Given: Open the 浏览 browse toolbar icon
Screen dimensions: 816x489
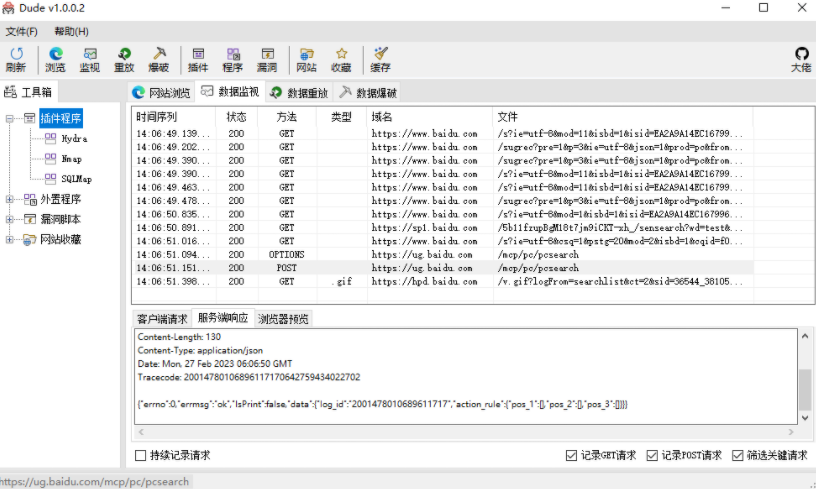Looking at the screenshot, I should click(x=56, y=54).
